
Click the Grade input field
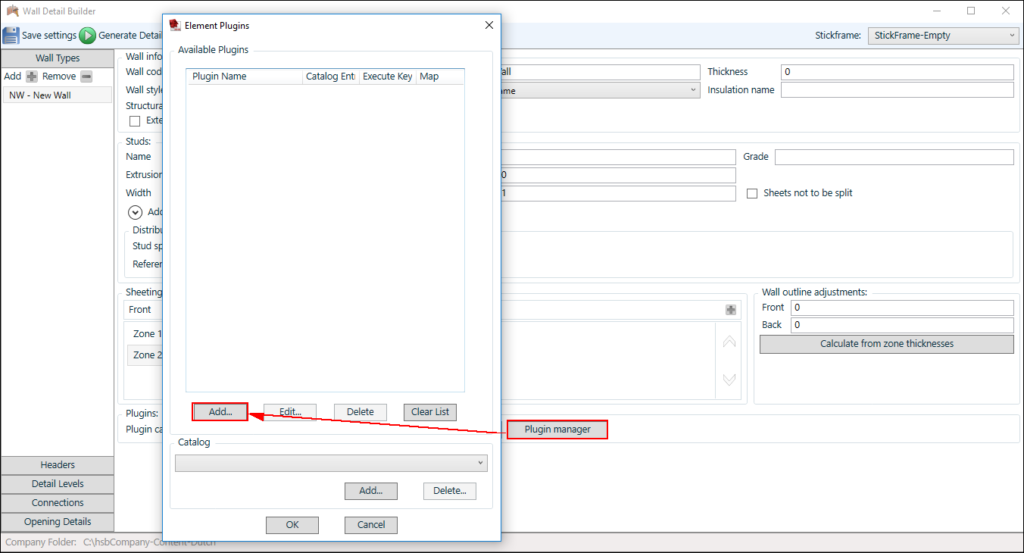[x=893, y=157]
